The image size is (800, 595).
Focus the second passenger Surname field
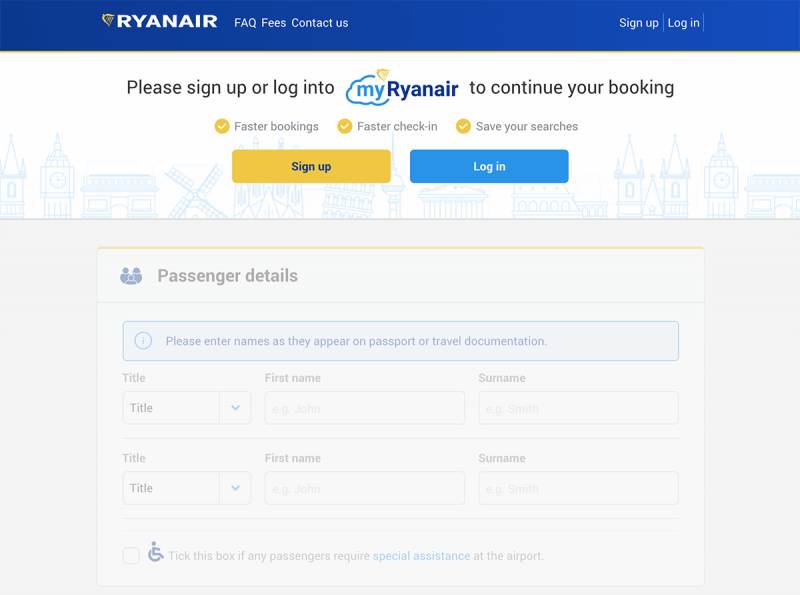click(x=579, y=488)
